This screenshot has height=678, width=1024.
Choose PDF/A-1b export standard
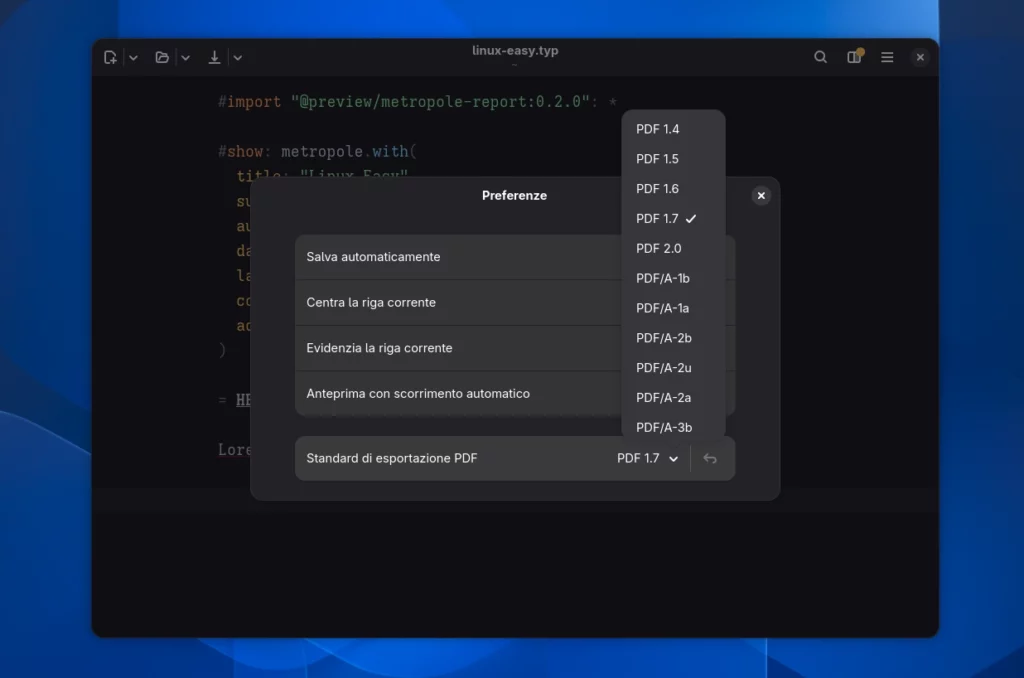tap(673, 278)
